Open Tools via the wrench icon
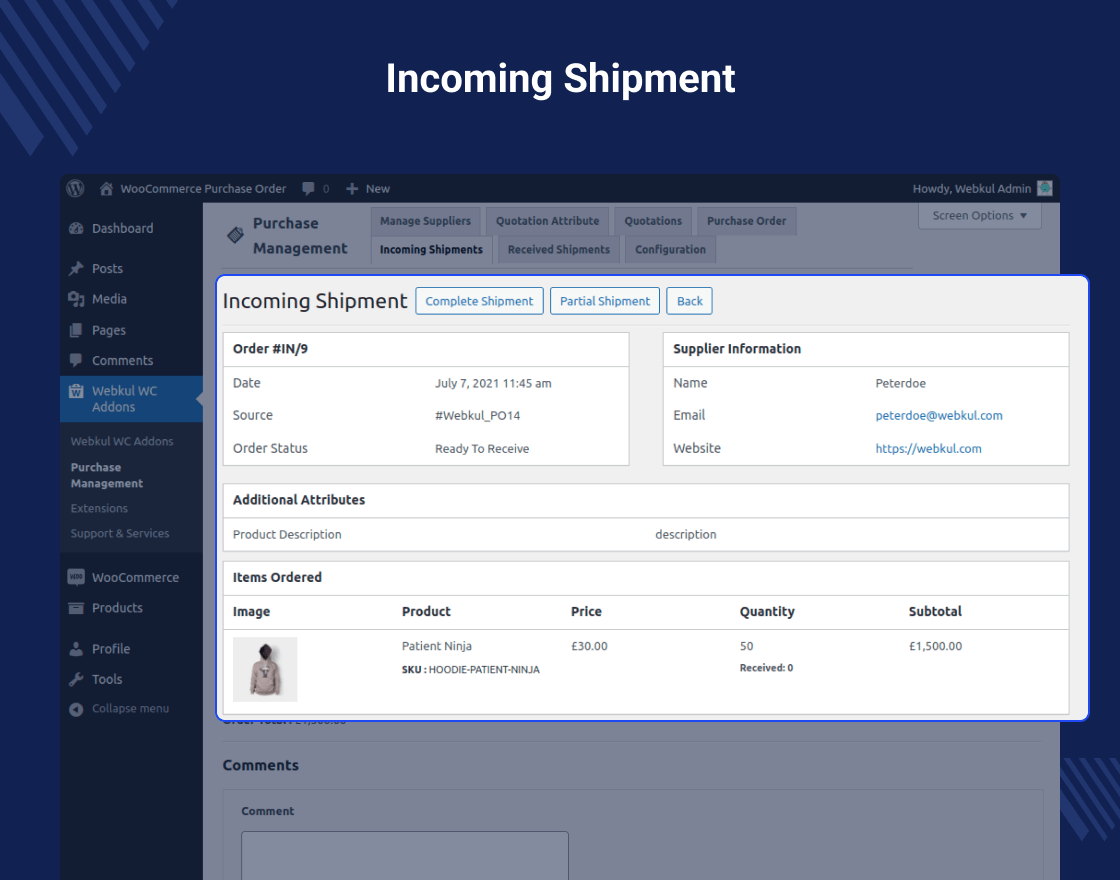Viewport: 1120px width, 880px height. click(78, 679)
